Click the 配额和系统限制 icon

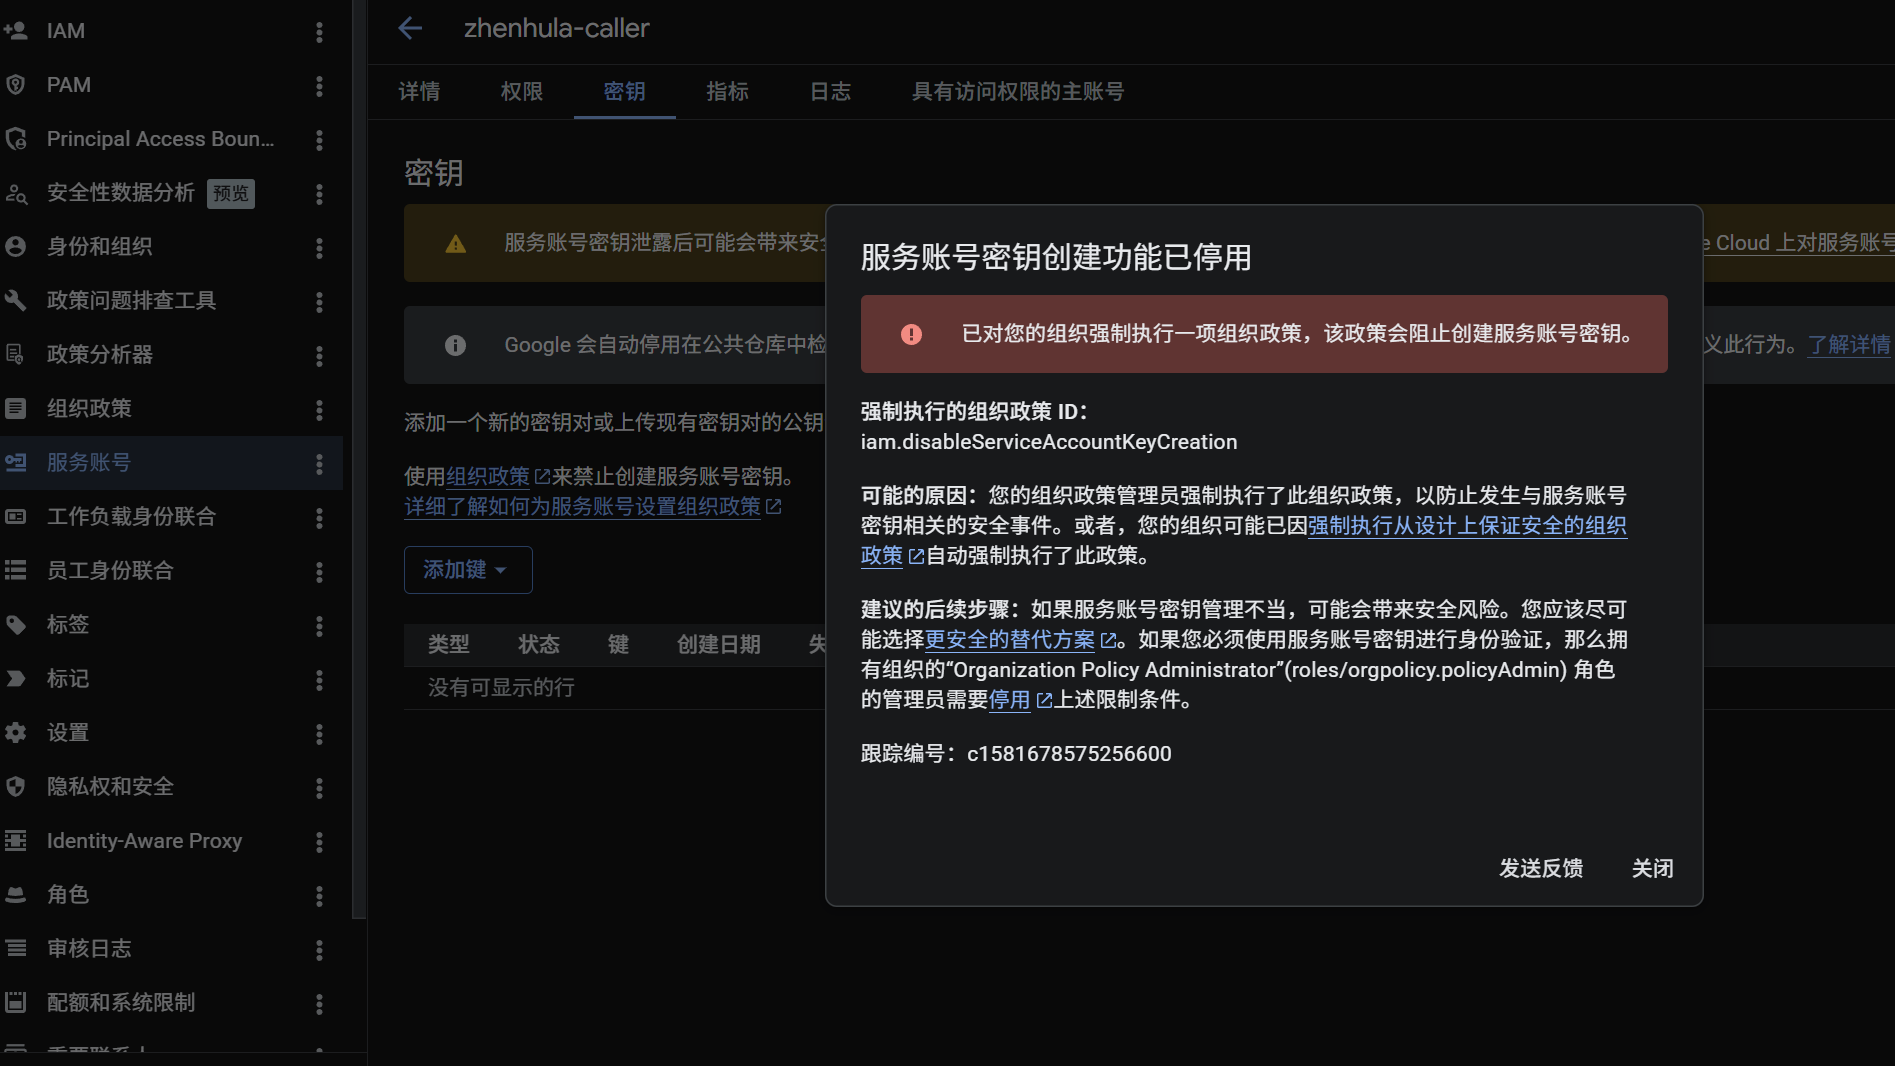pyautogui.click(x=15, y=1003)
